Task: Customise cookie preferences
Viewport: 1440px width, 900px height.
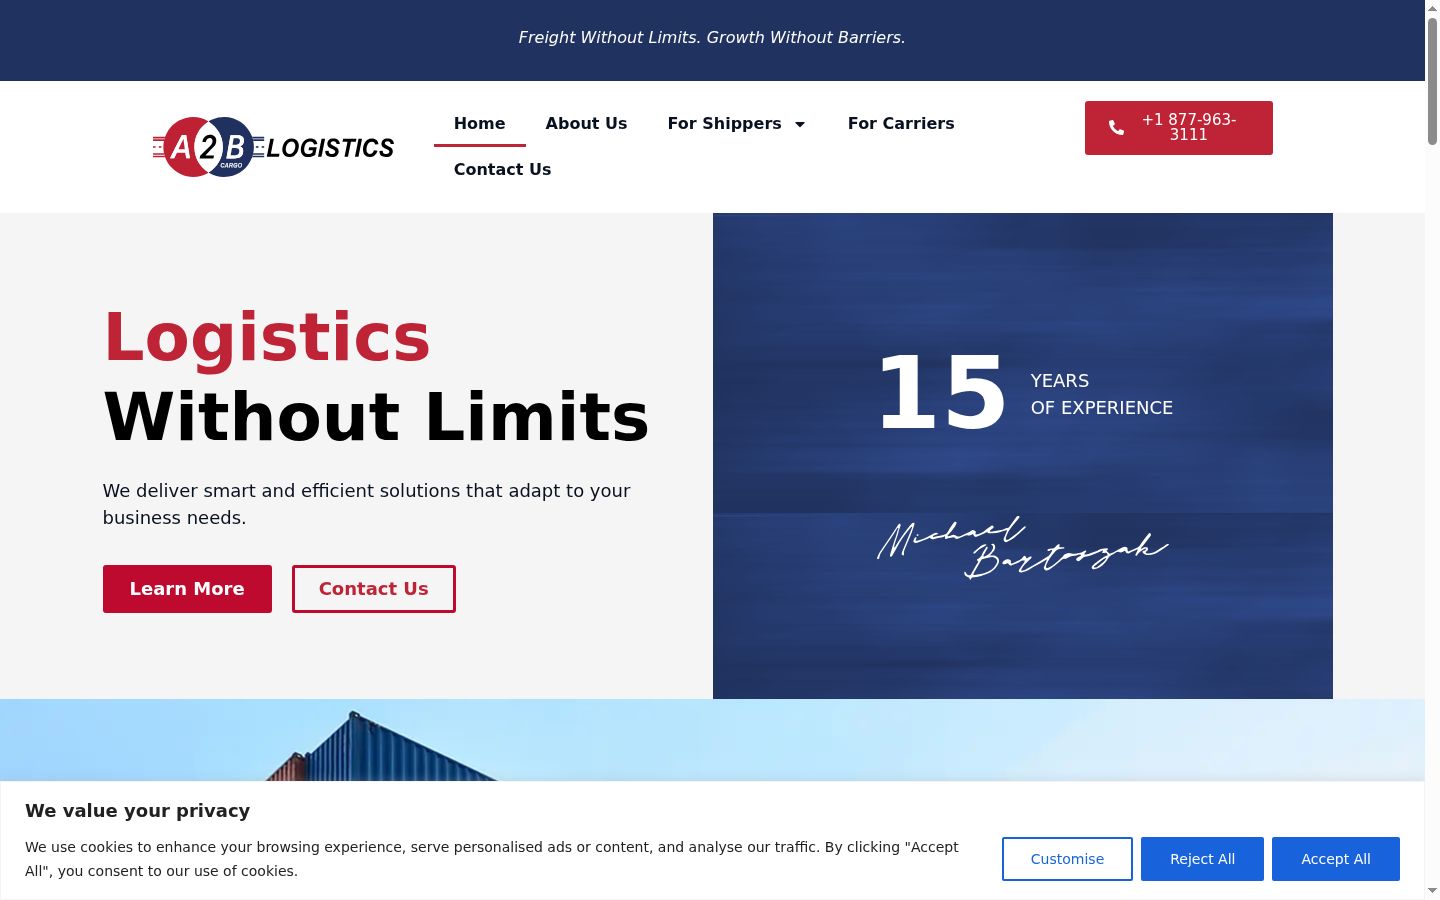Action: coord(1067,859)
